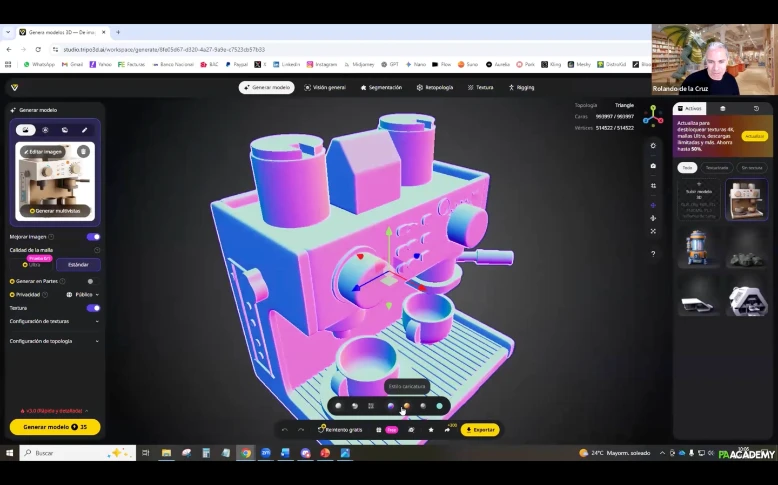This screenshot has width=778, height=485.
Task: Toggle the Mejorar imagen switch
Action: (93, 237)
